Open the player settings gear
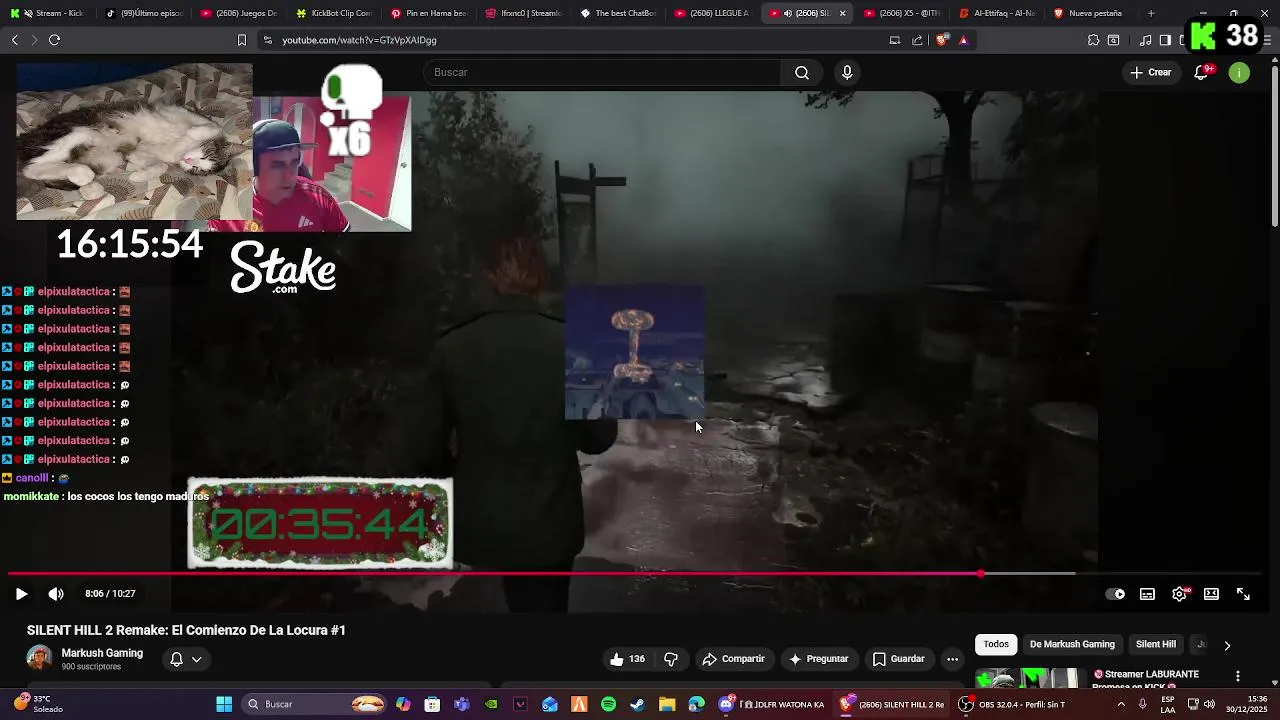Viewport: 1280px width, 720px height. 1180,594
